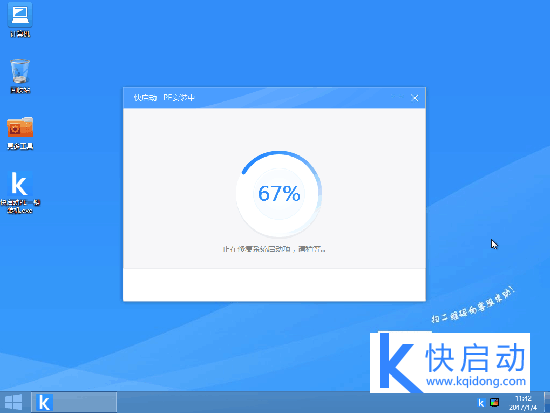Launch the K installer desktop shortcut
550x413 pixels.
tap(20, 192)
